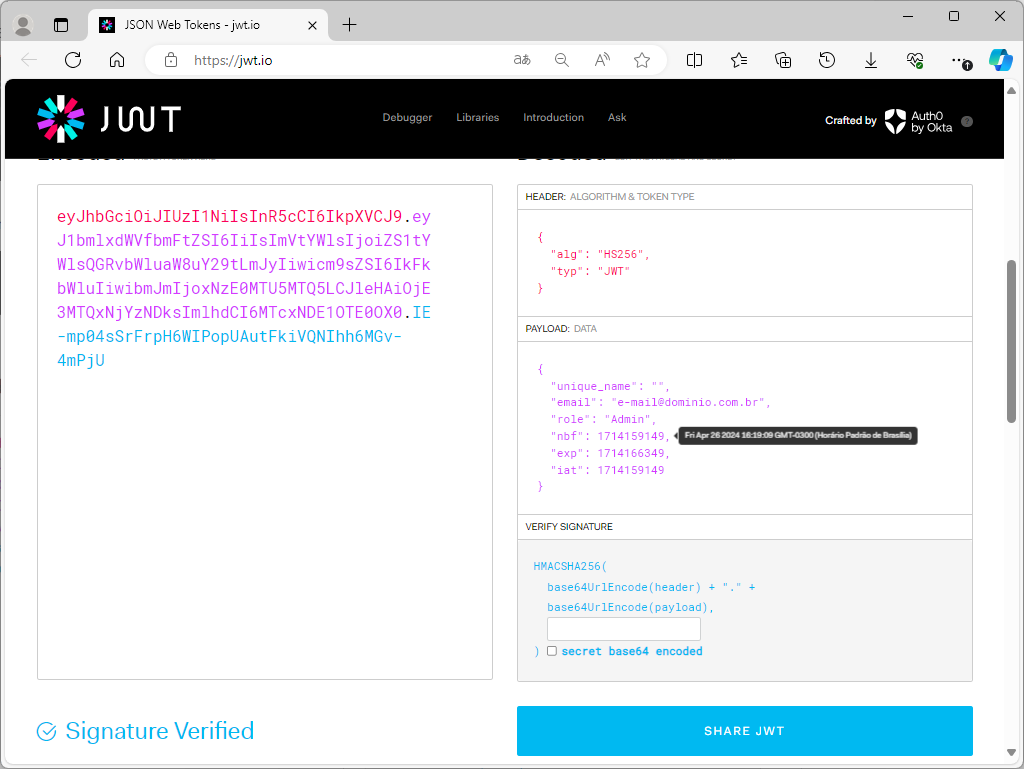The image size is (1024, 769).
Task: Click the PAYLOAD: DATA section heading
Action: click(x=561, y=329)
